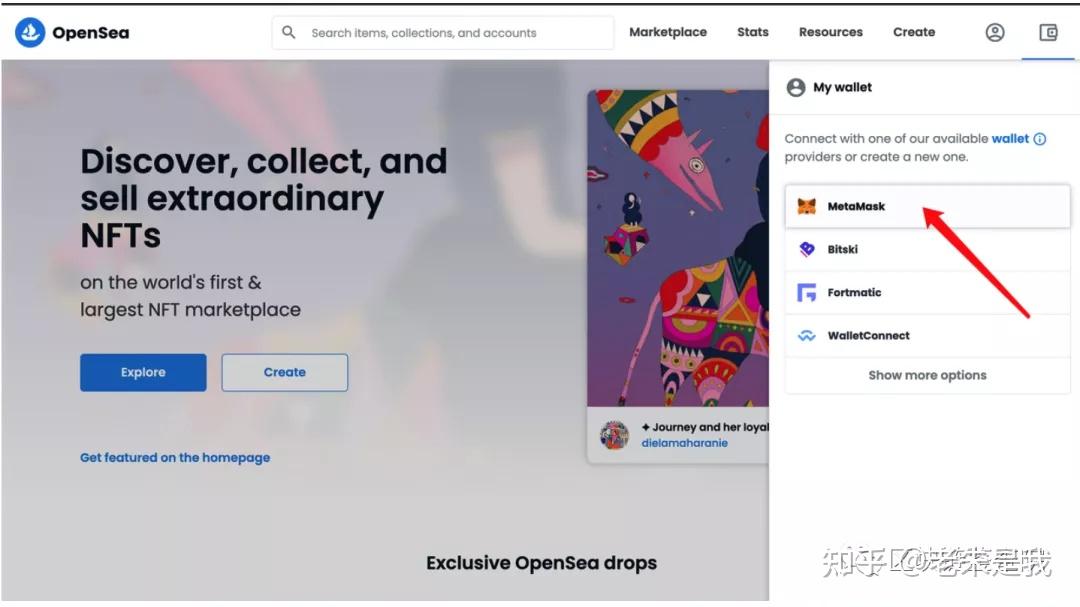Click the wallet icon in header
Image resolution: width=1080 pixels, height=607 pixels.
point(1048,32)
